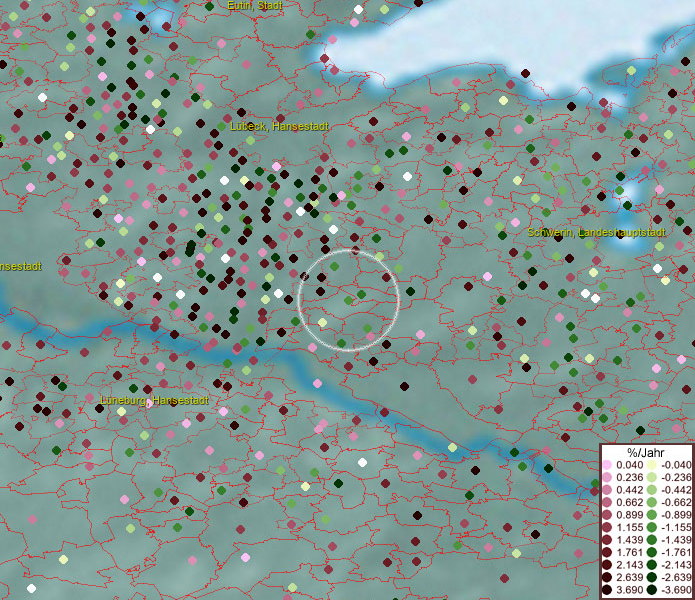Click the -1.761 legend value text

click(673, 553)
